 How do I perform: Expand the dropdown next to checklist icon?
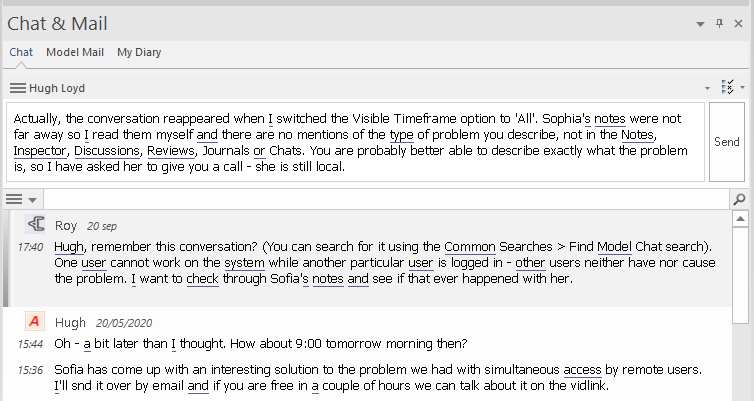[742, 88]
